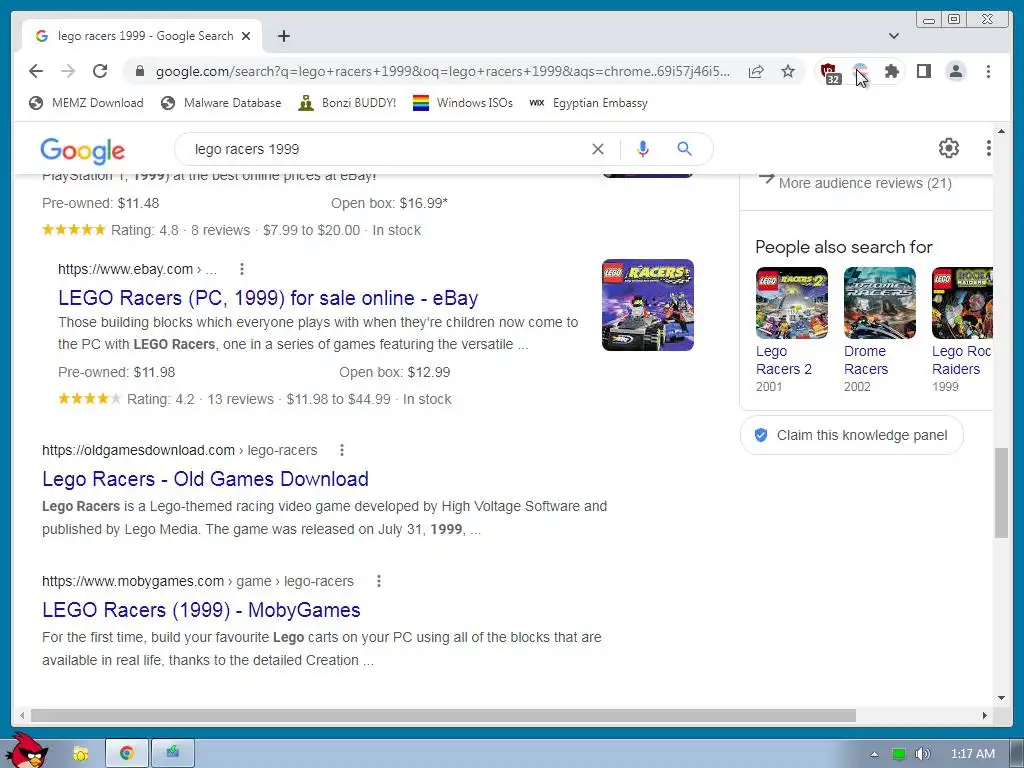Open the Egyptian Embassy bookmark
Viewport: 1024px width, 768px height.
point(588,103)
